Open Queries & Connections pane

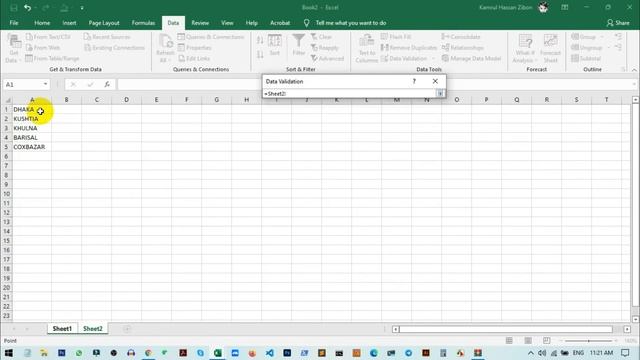[211, 37]
